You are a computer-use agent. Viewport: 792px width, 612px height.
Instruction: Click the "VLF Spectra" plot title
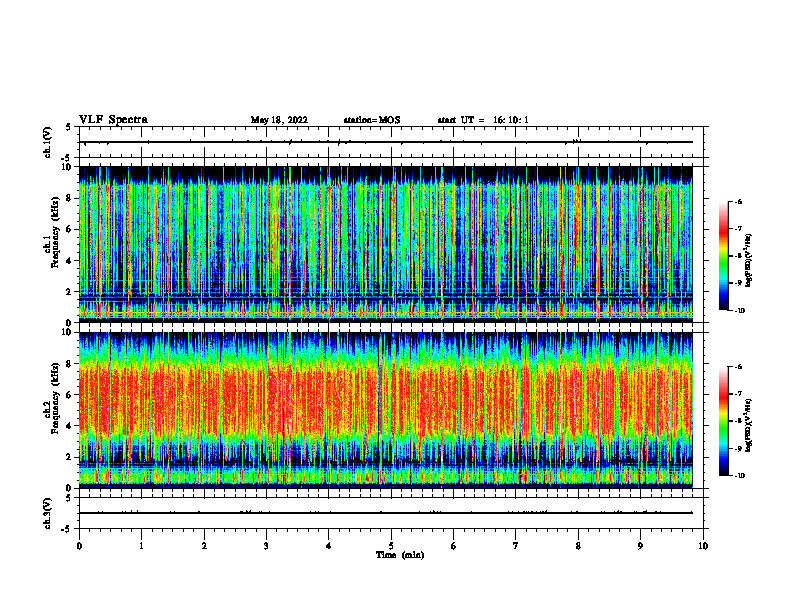click(113, 120)
